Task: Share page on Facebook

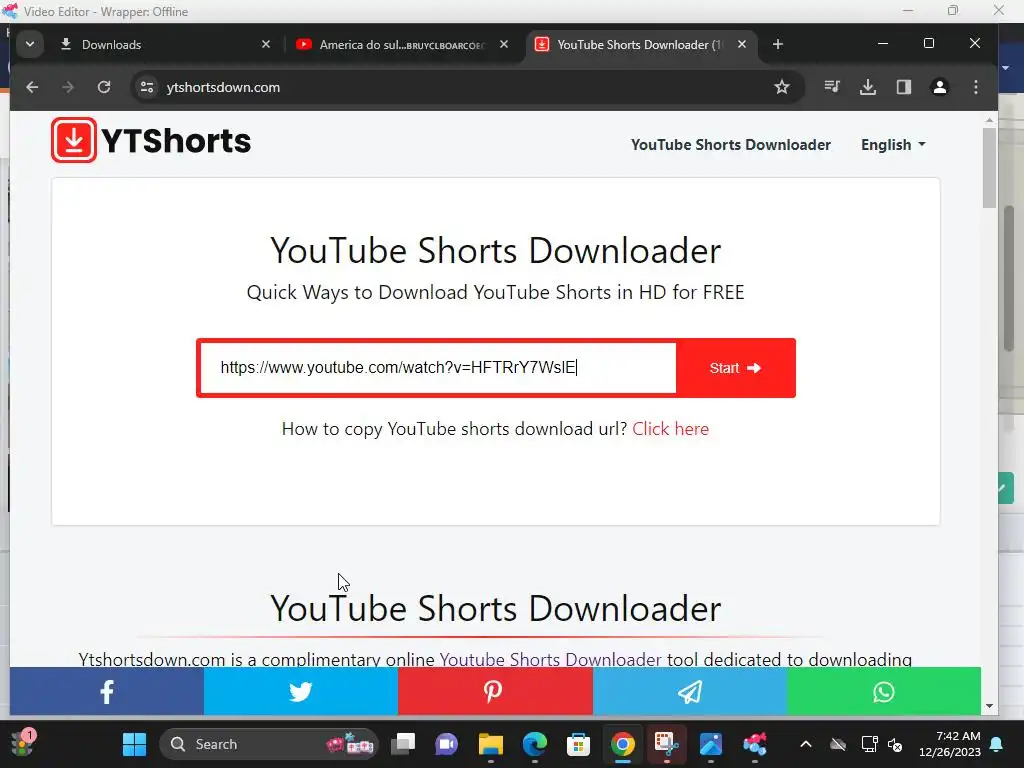Action: click(106, 692)
